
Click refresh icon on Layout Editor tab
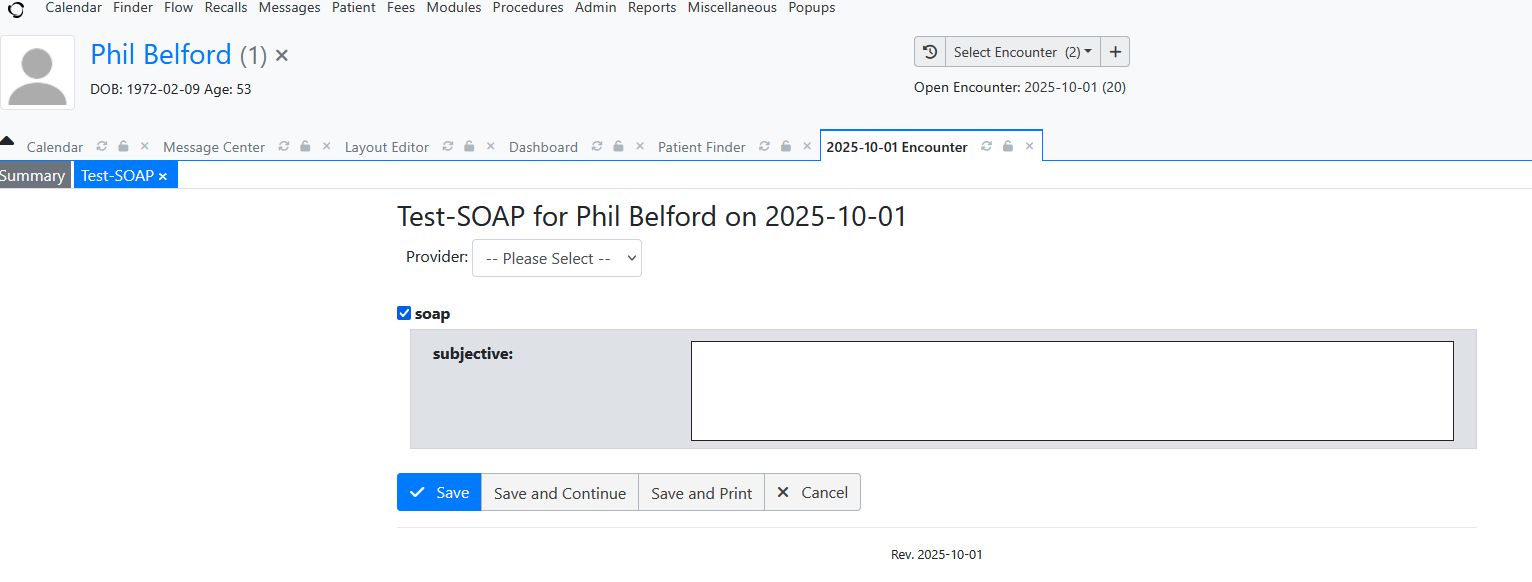coord(447,147)
